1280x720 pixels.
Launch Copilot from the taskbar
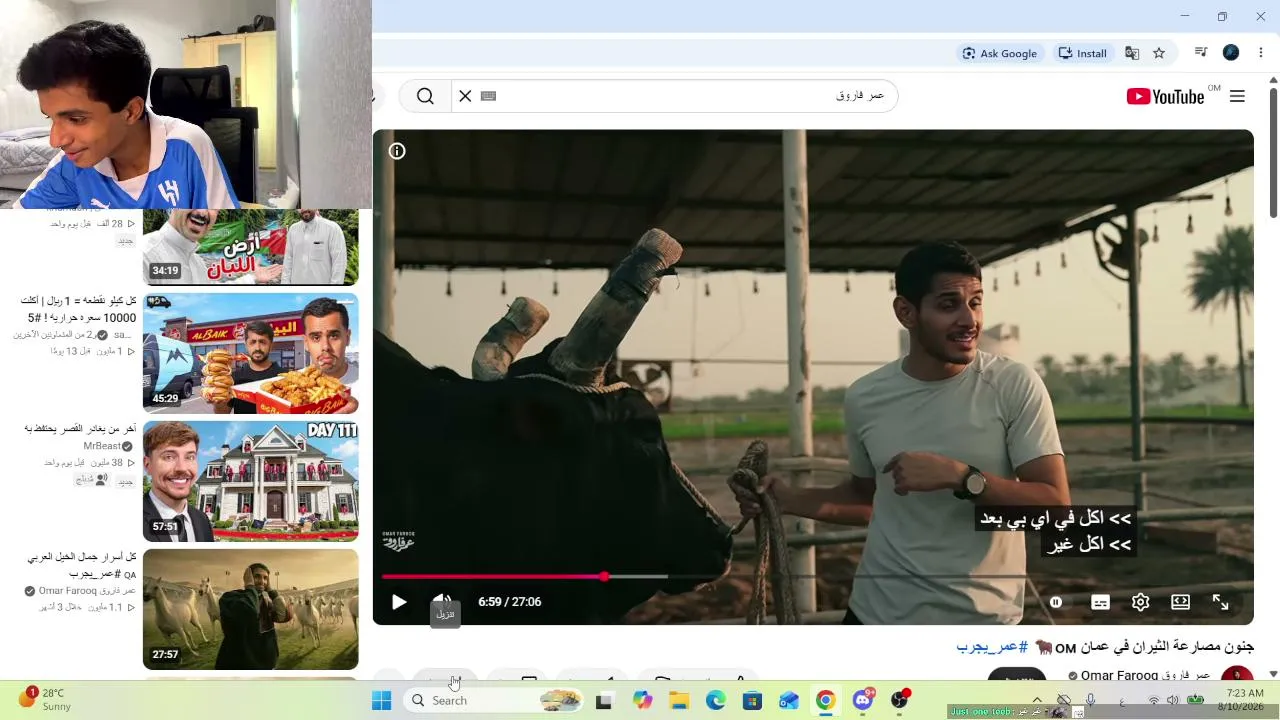click(x=642, y=701)
